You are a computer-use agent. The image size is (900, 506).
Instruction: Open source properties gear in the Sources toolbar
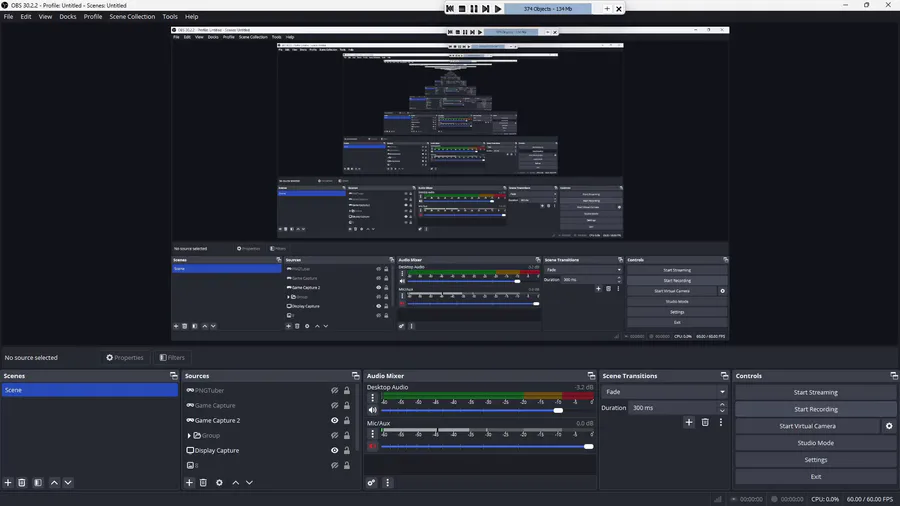[219, 482]
